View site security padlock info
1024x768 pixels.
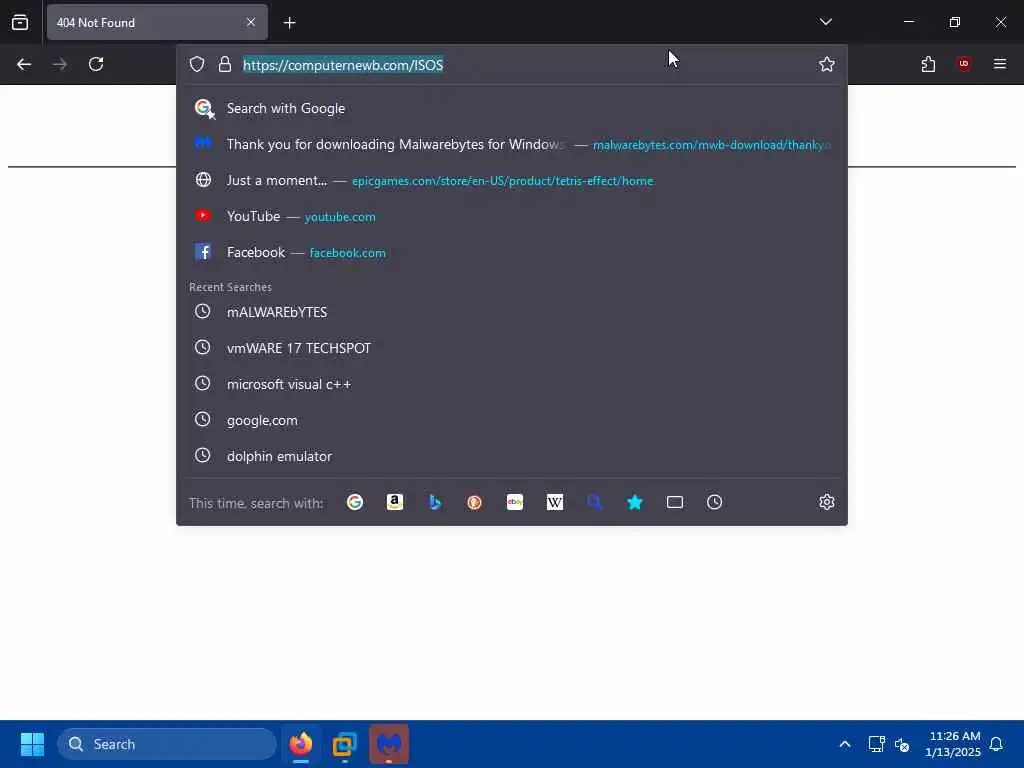pyautogui.click(x=225, y=64)
